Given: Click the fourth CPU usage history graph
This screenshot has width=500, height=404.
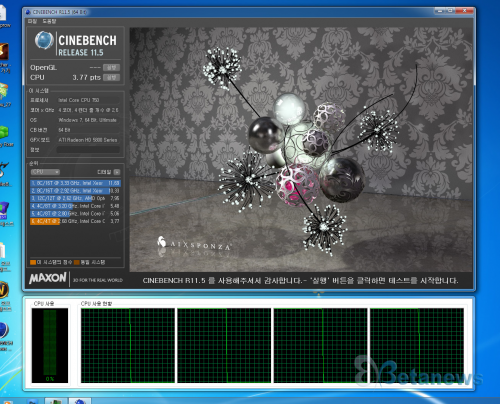Looking at the screenshot, I should tap(417, 345).
